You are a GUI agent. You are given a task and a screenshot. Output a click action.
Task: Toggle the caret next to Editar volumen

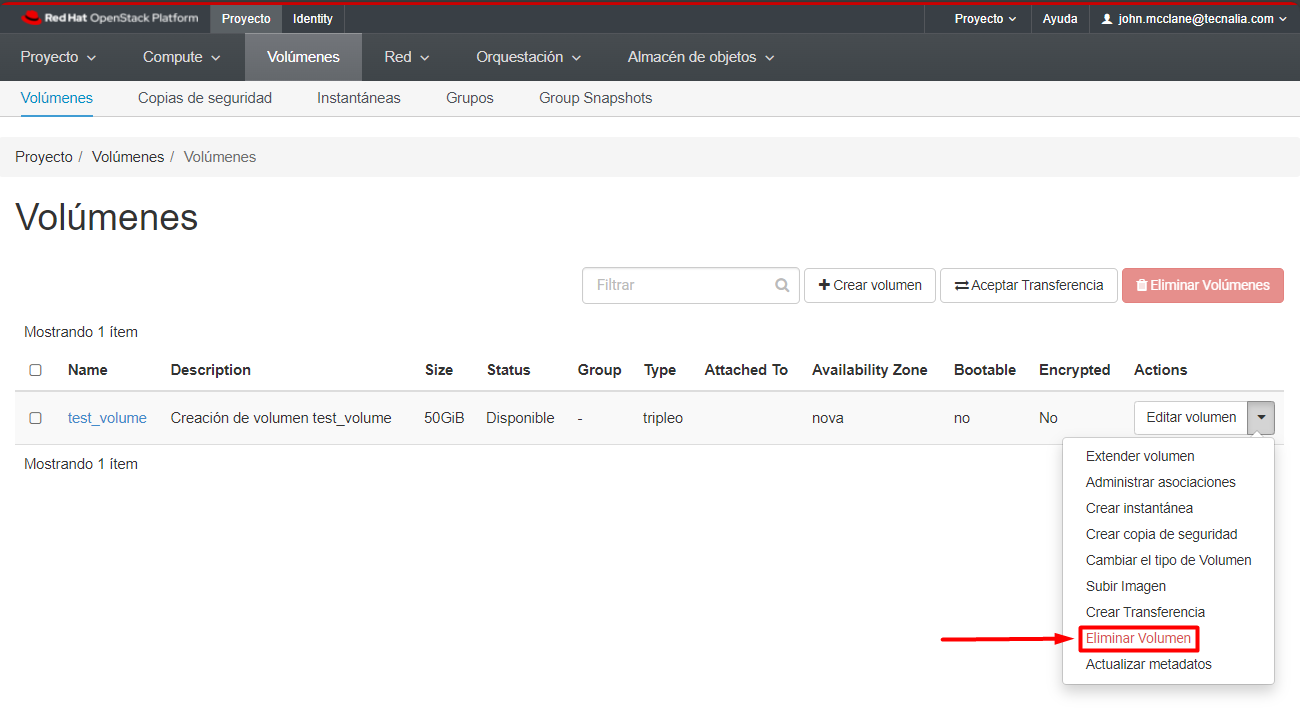coord(1261,418)
